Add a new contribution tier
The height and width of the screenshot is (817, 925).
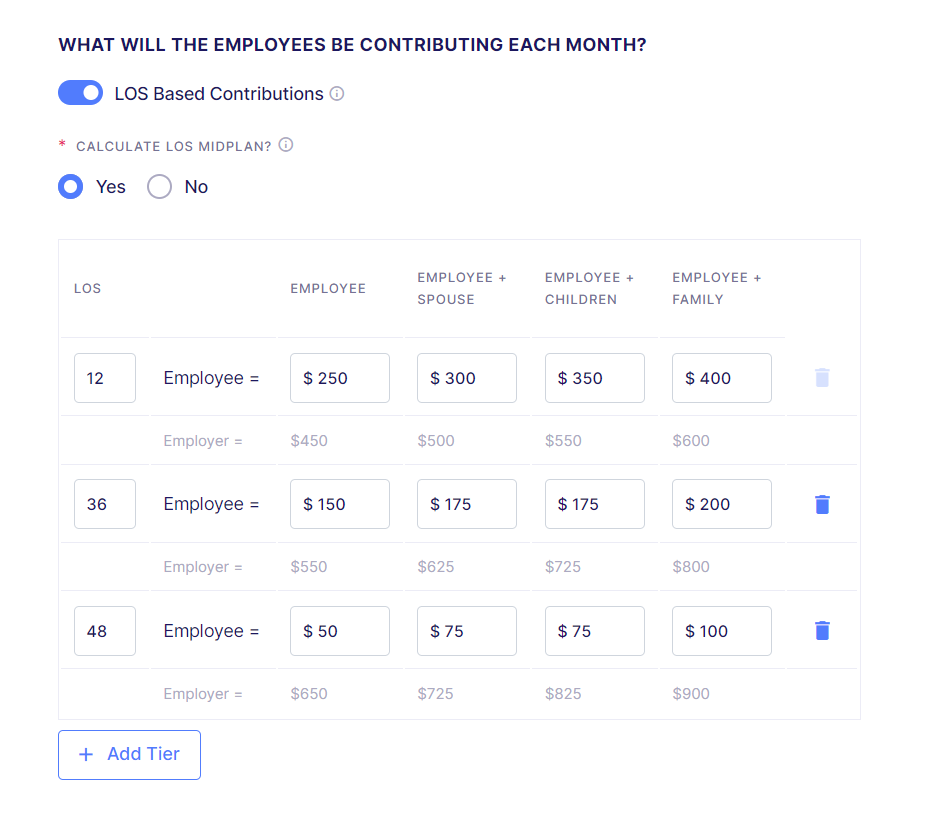point(129,754)
